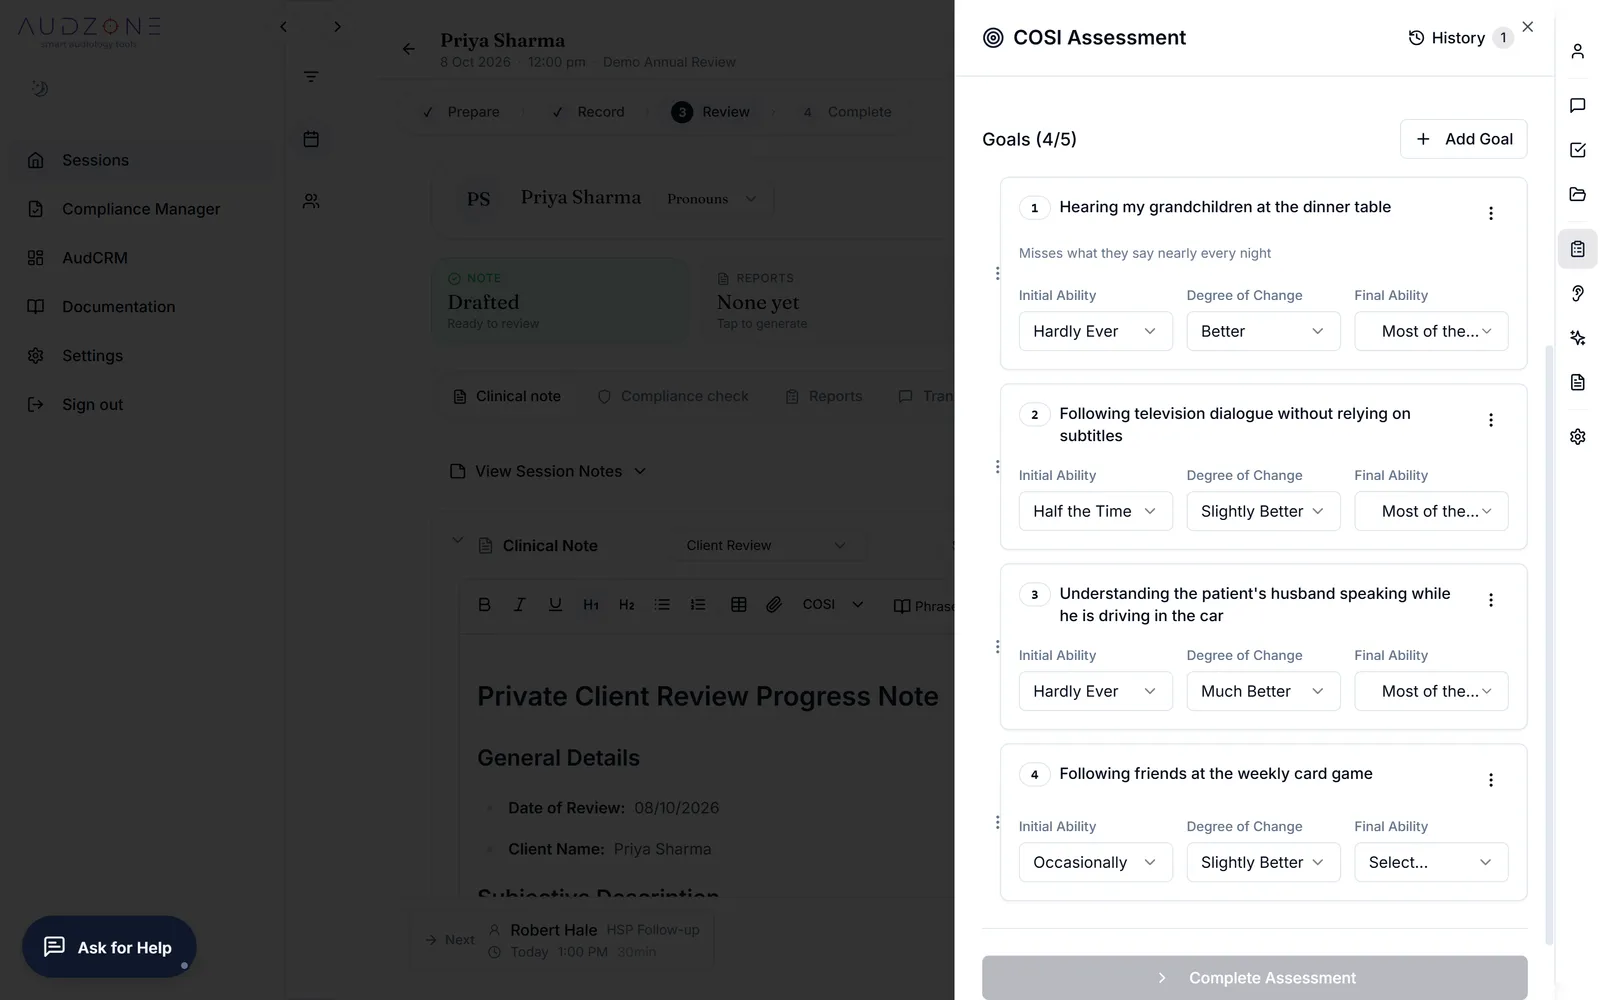Toggle bold formatting in the note editor

484,604
